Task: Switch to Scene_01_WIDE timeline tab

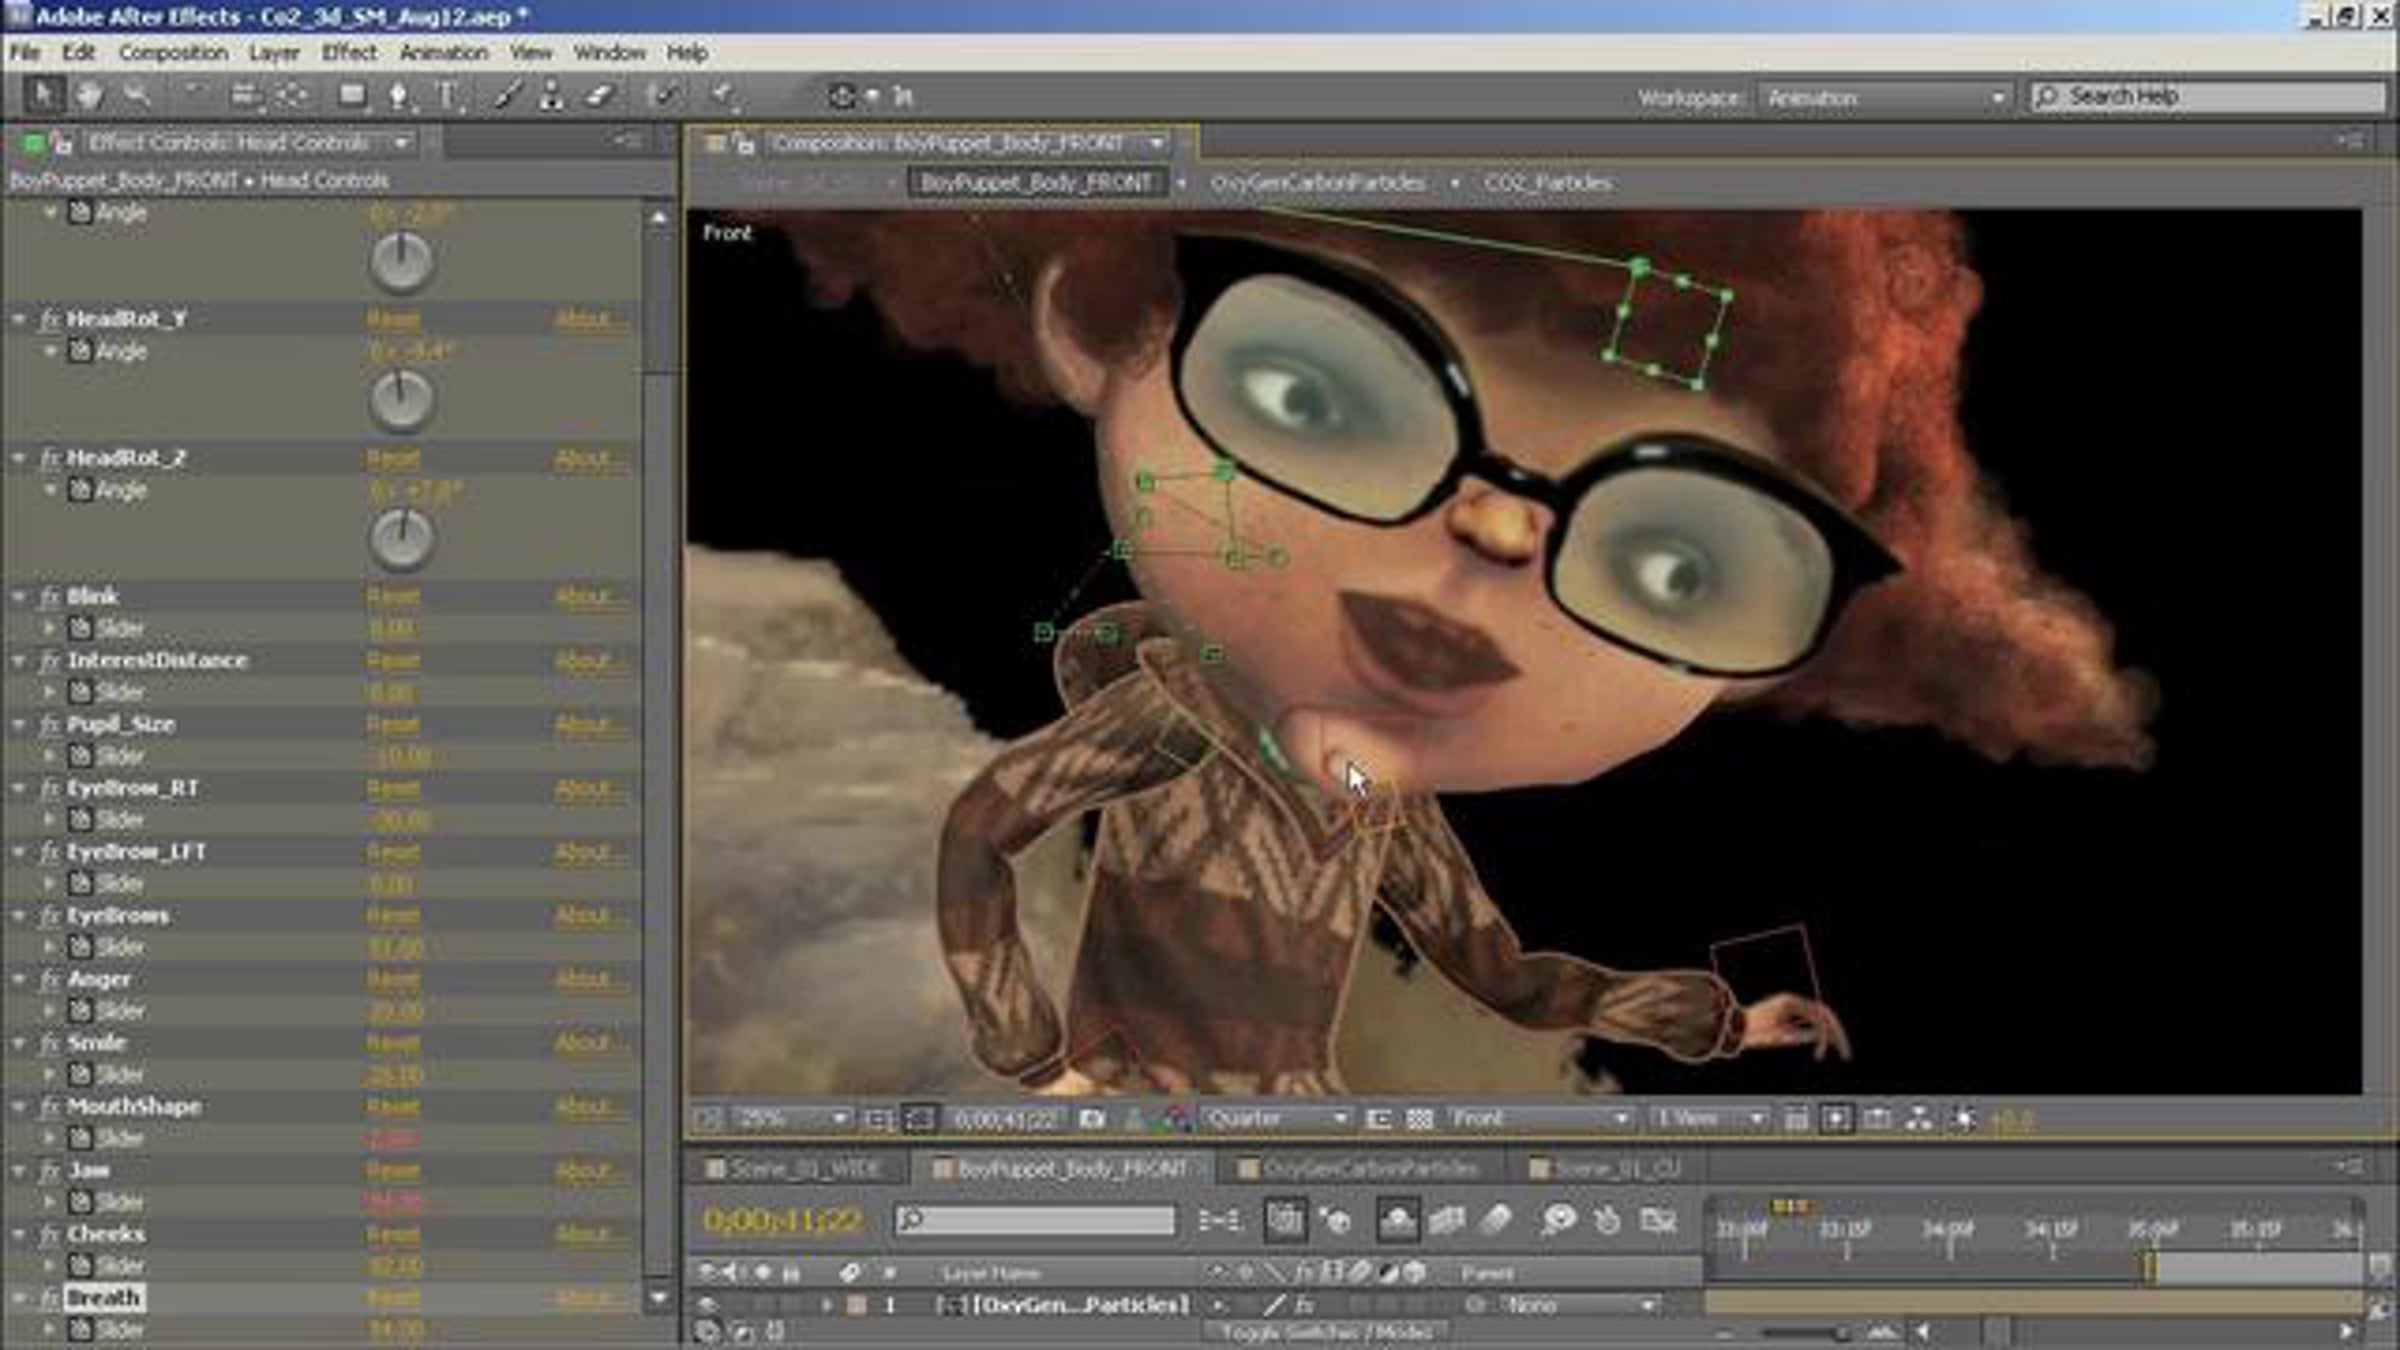Action: coord(796,1168)
